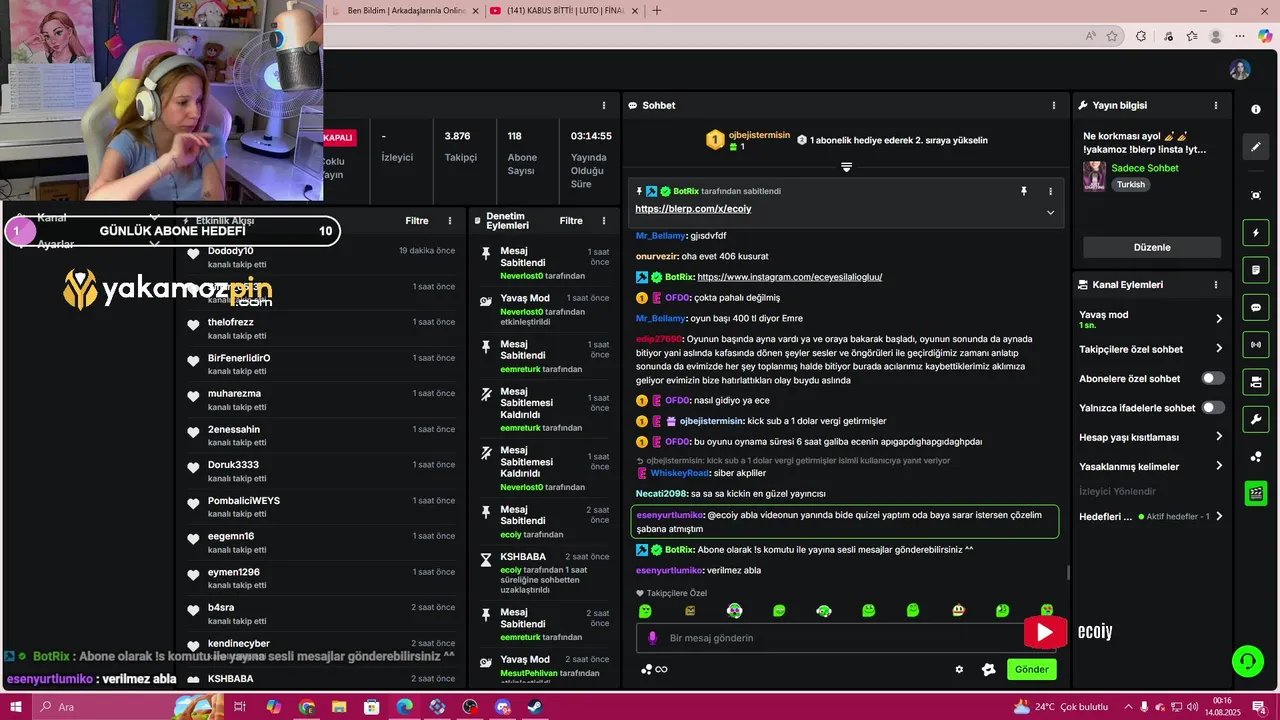Select the lightning bolt sidebar icon
1280x720 pixels.
pos(1256,233)
